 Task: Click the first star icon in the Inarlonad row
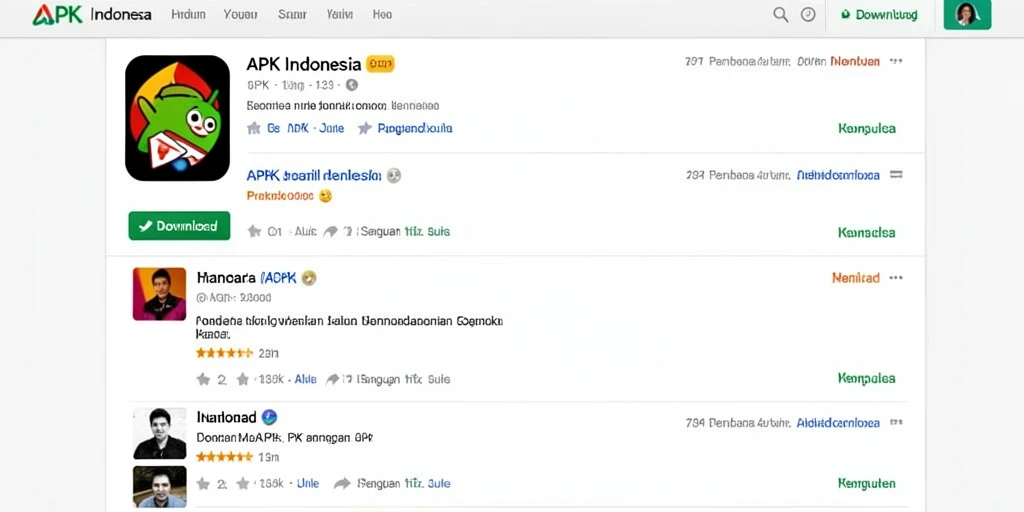tap(203, 483)
